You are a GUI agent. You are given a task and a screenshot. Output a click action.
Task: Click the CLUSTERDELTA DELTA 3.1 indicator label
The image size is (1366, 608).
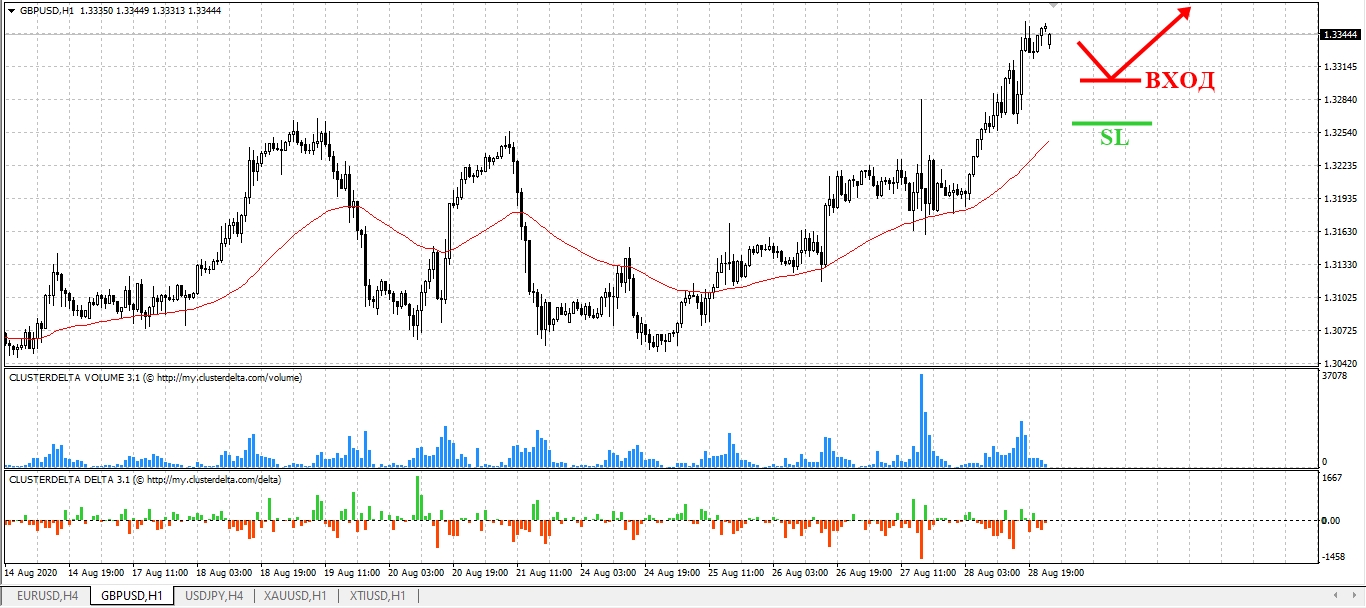click(145, 480)
